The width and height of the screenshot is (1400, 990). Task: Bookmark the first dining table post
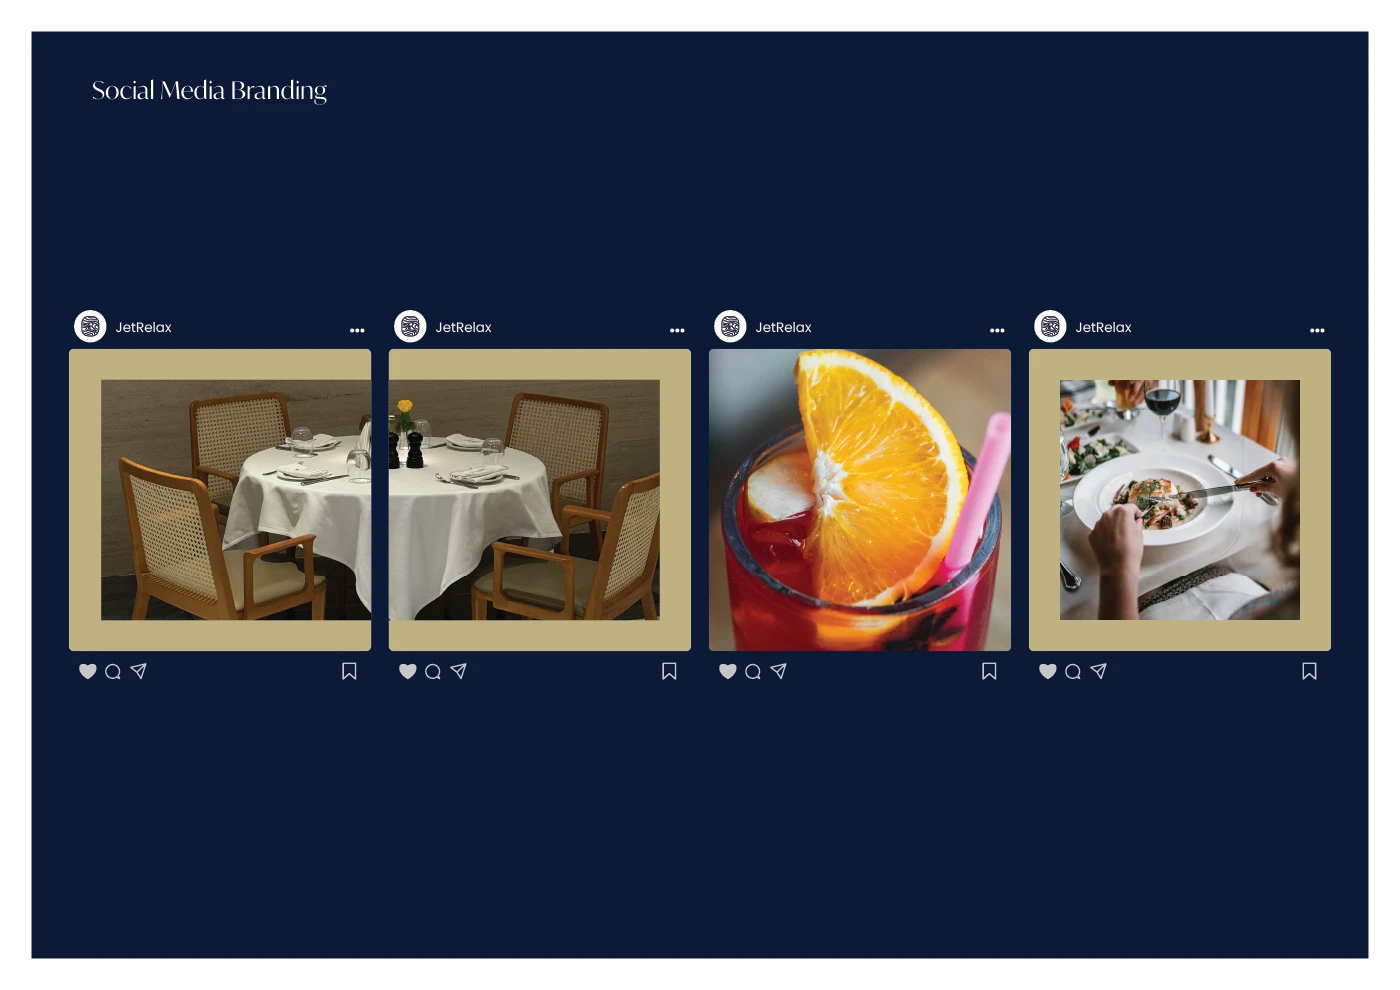coord(349,671)
